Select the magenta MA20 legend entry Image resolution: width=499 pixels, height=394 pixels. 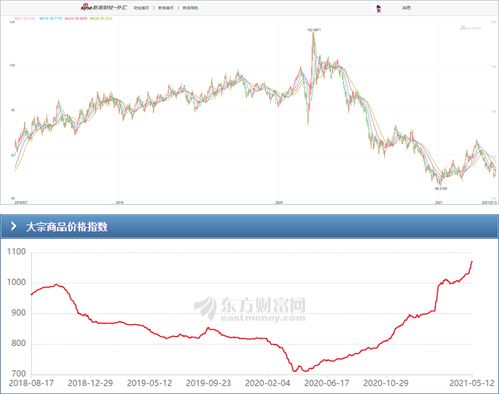pyautogui.click(x=76, y=19)
